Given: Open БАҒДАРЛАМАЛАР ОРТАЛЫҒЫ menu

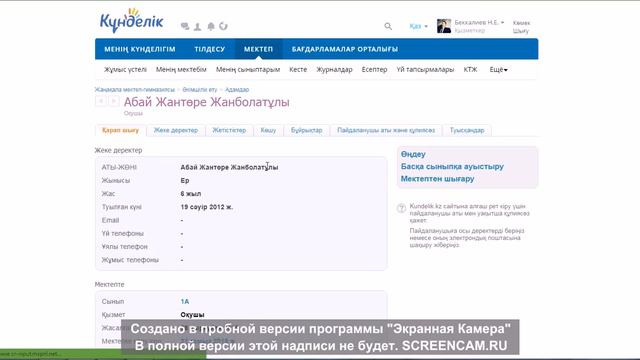Looking at the screenshot, I should [345, 49].
